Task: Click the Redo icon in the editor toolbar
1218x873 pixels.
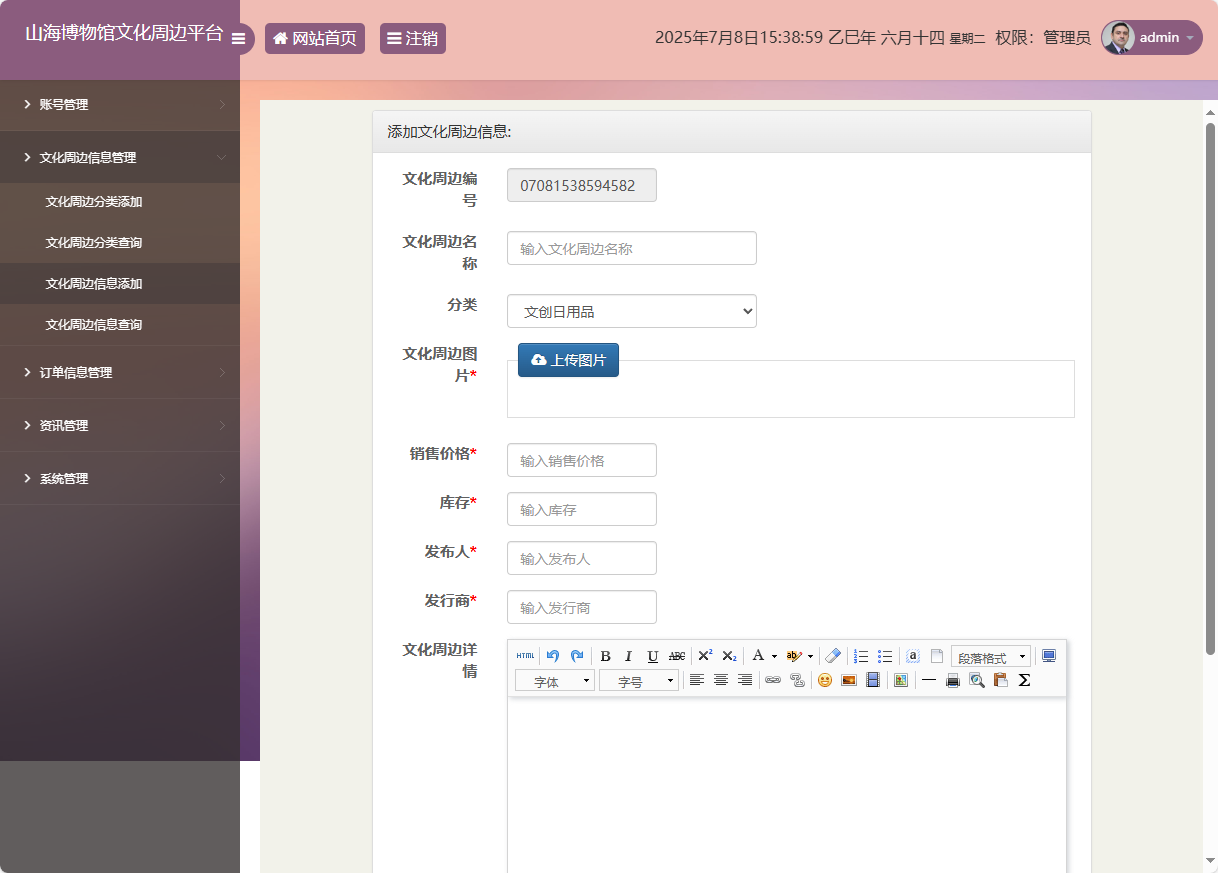Action: pos(576,656)
